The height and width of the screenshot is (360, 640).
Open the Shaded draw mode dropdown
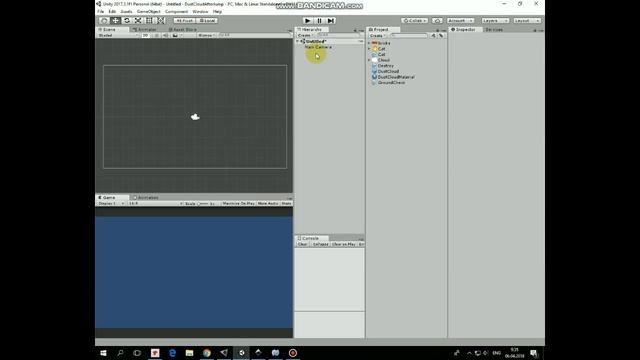click(x=118, y=35)
